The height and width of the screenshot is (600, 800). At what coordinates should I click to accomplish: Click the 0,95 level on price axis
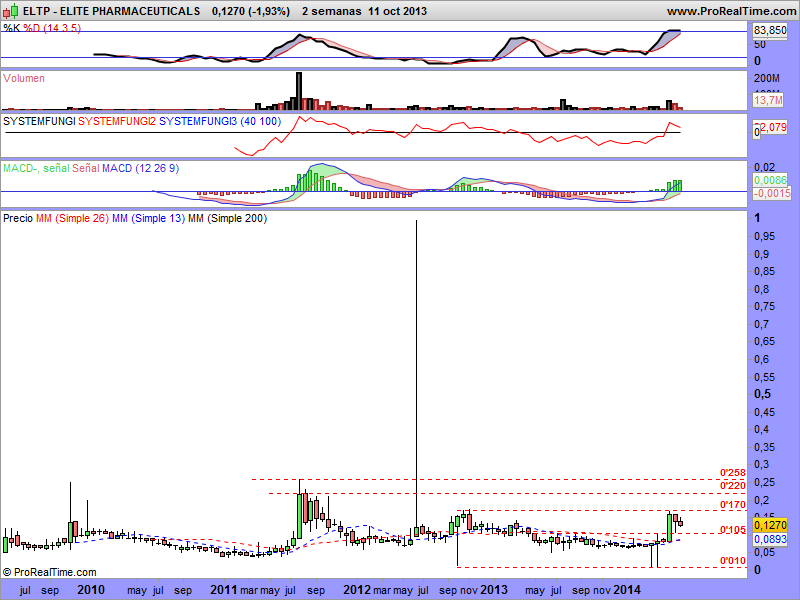point(764,236)
